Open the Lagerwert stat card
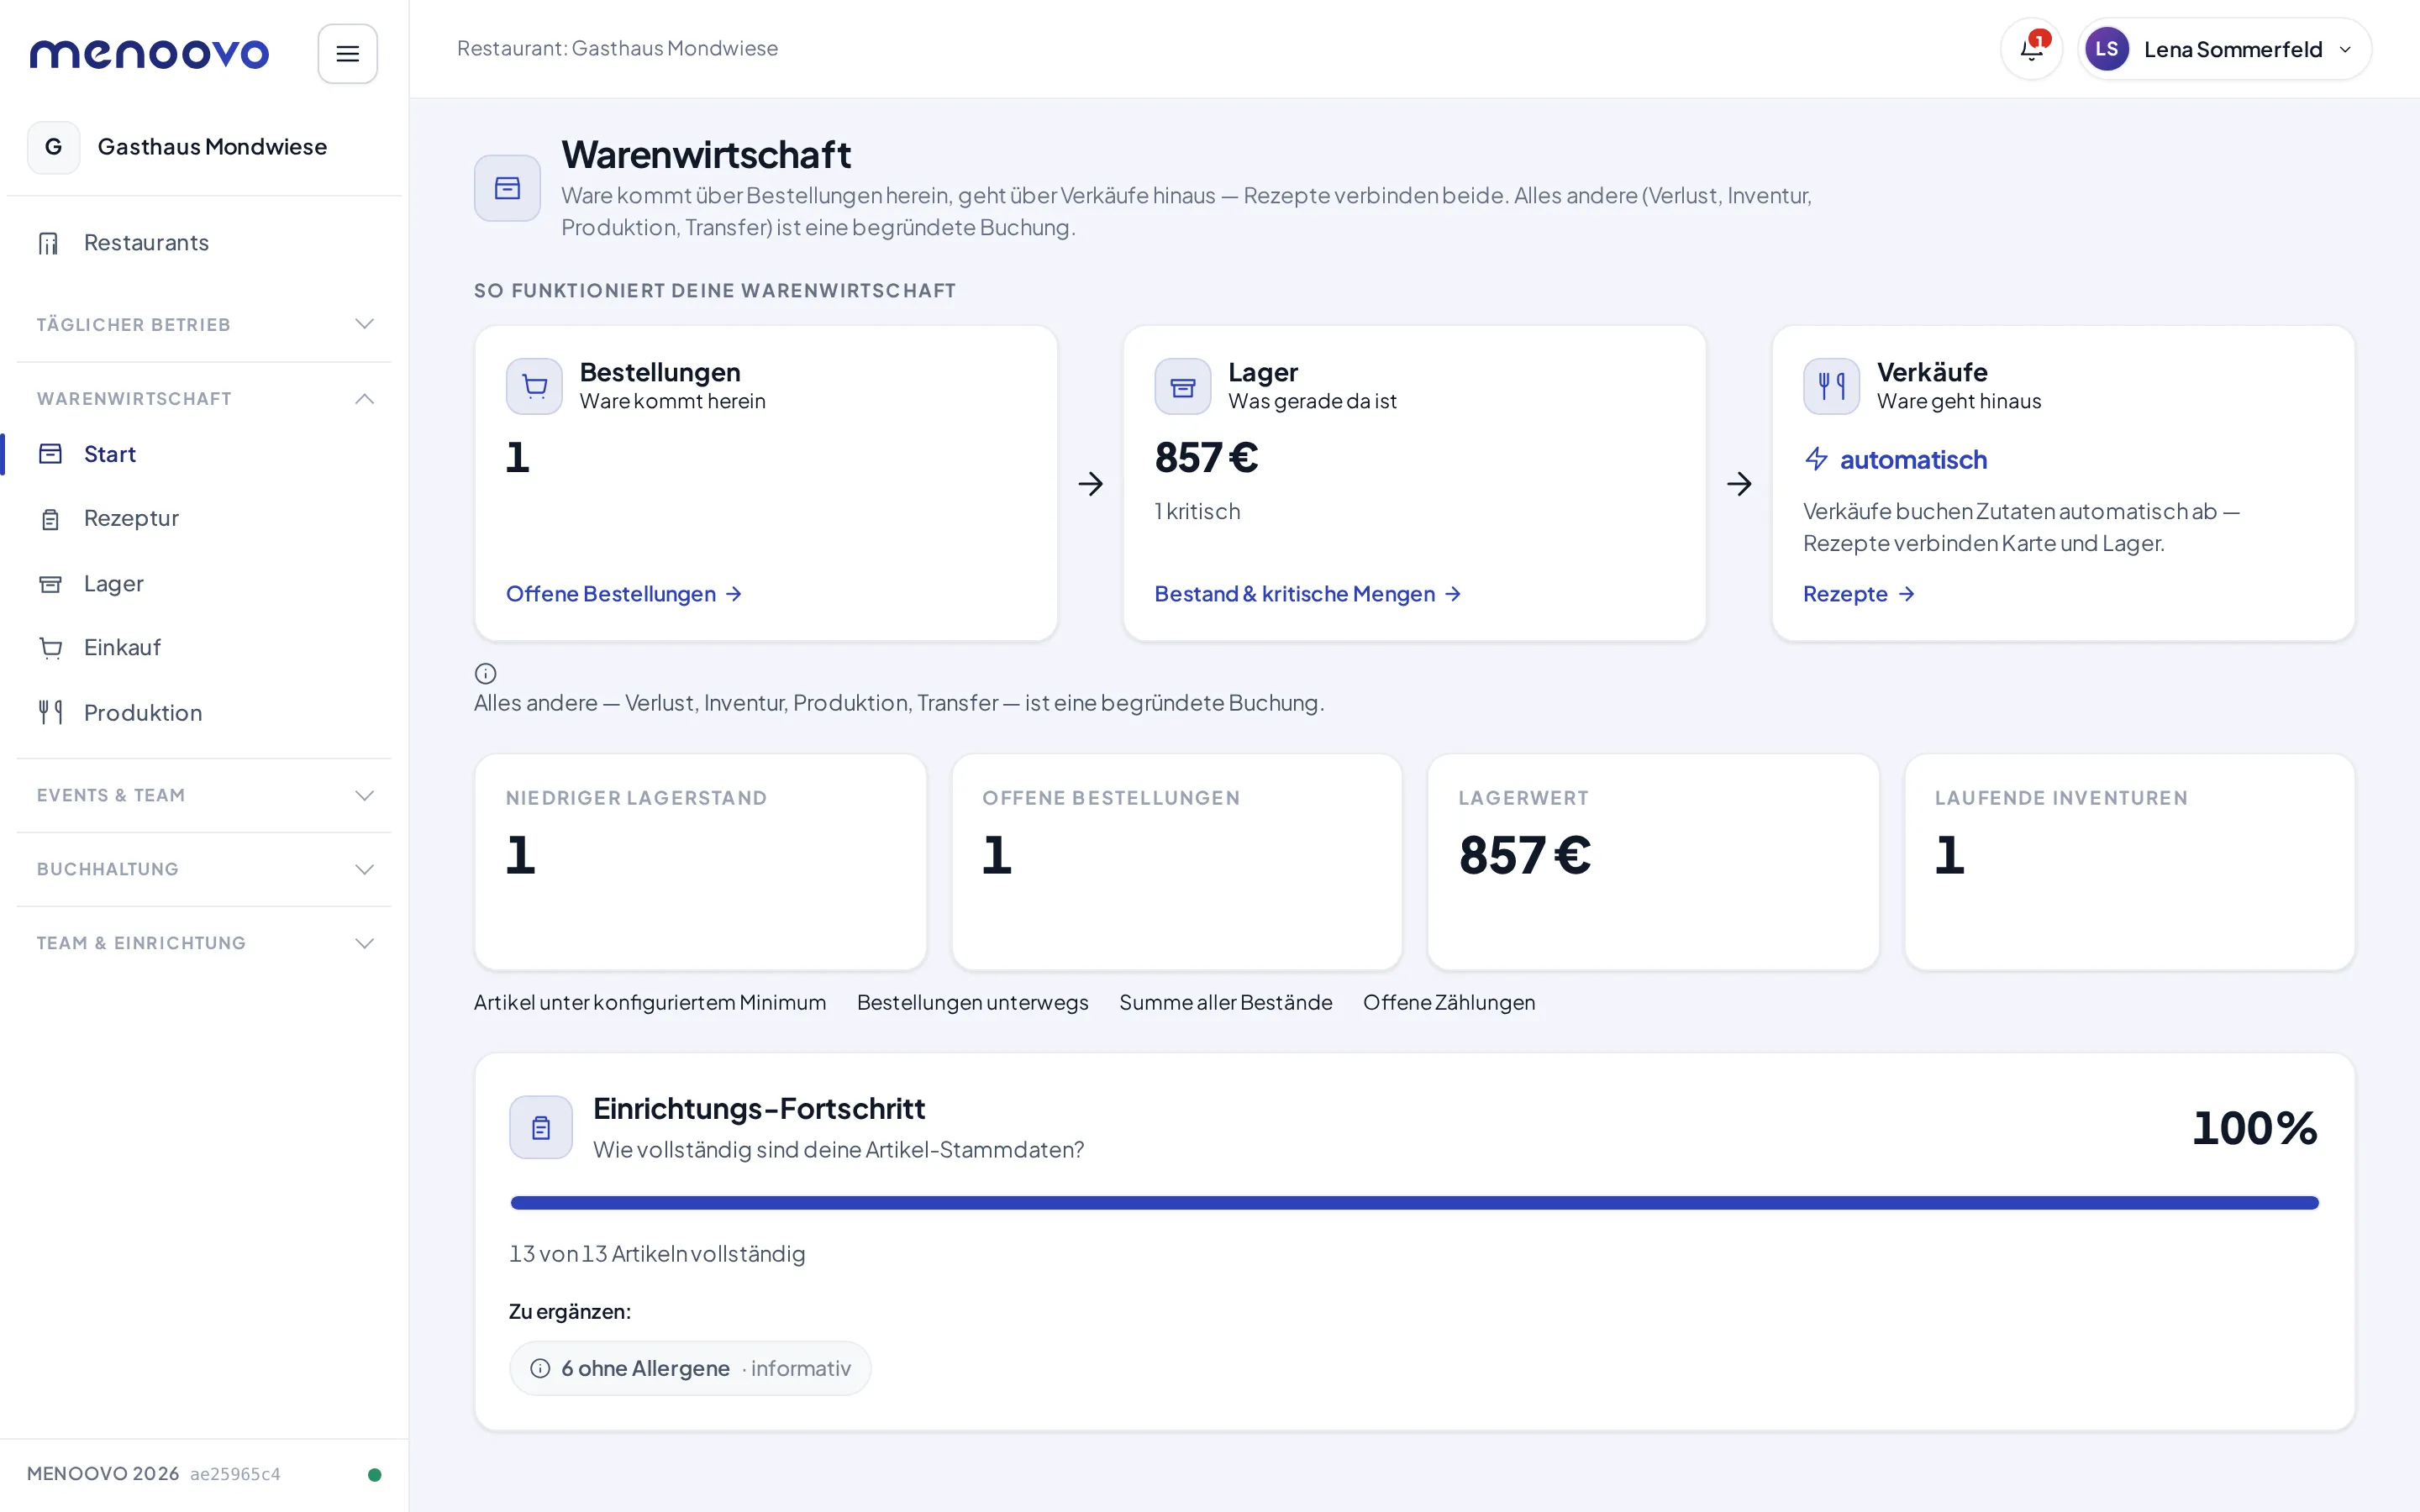Image resolution: width=2420 pixels, height=1512 pixels. click(x=1653, y=862)
